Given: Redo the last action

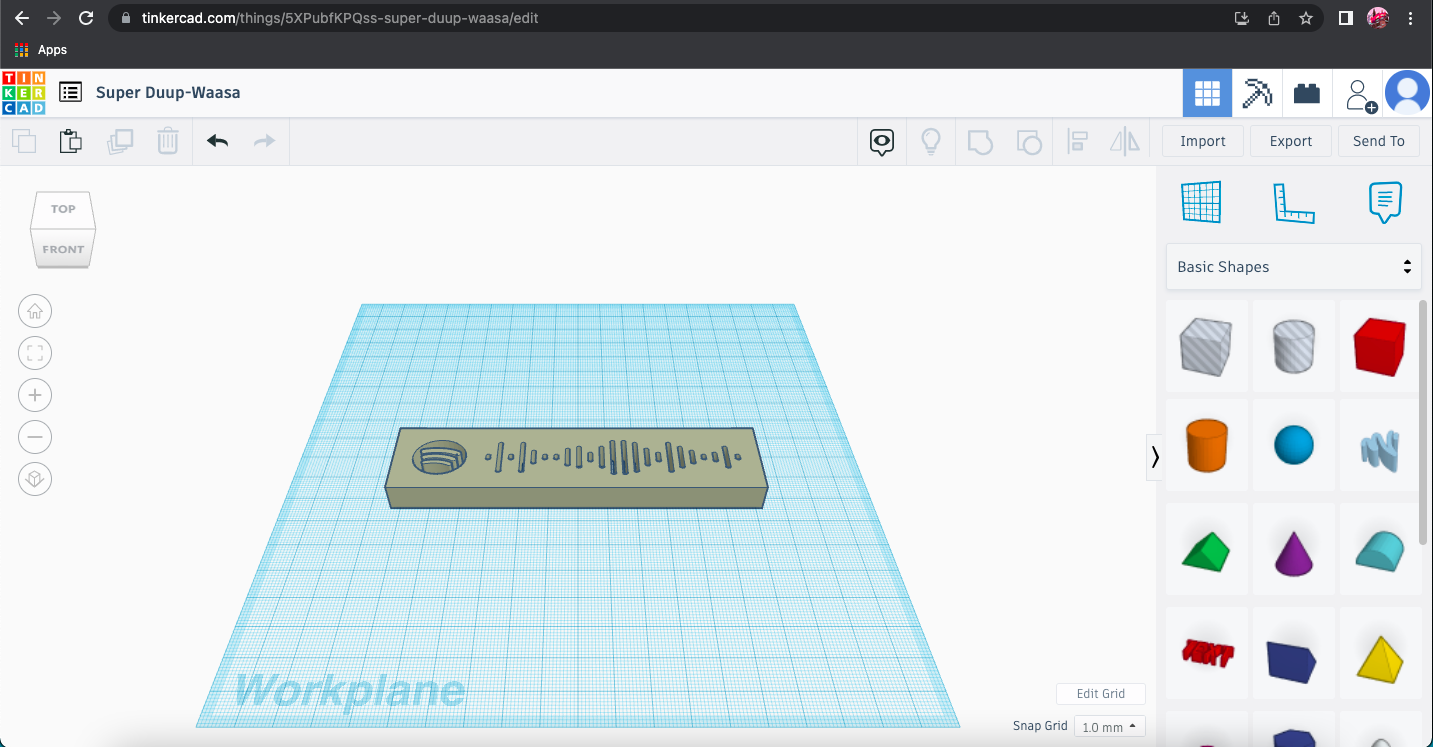Looking at the screenshot, I should 264,141.
